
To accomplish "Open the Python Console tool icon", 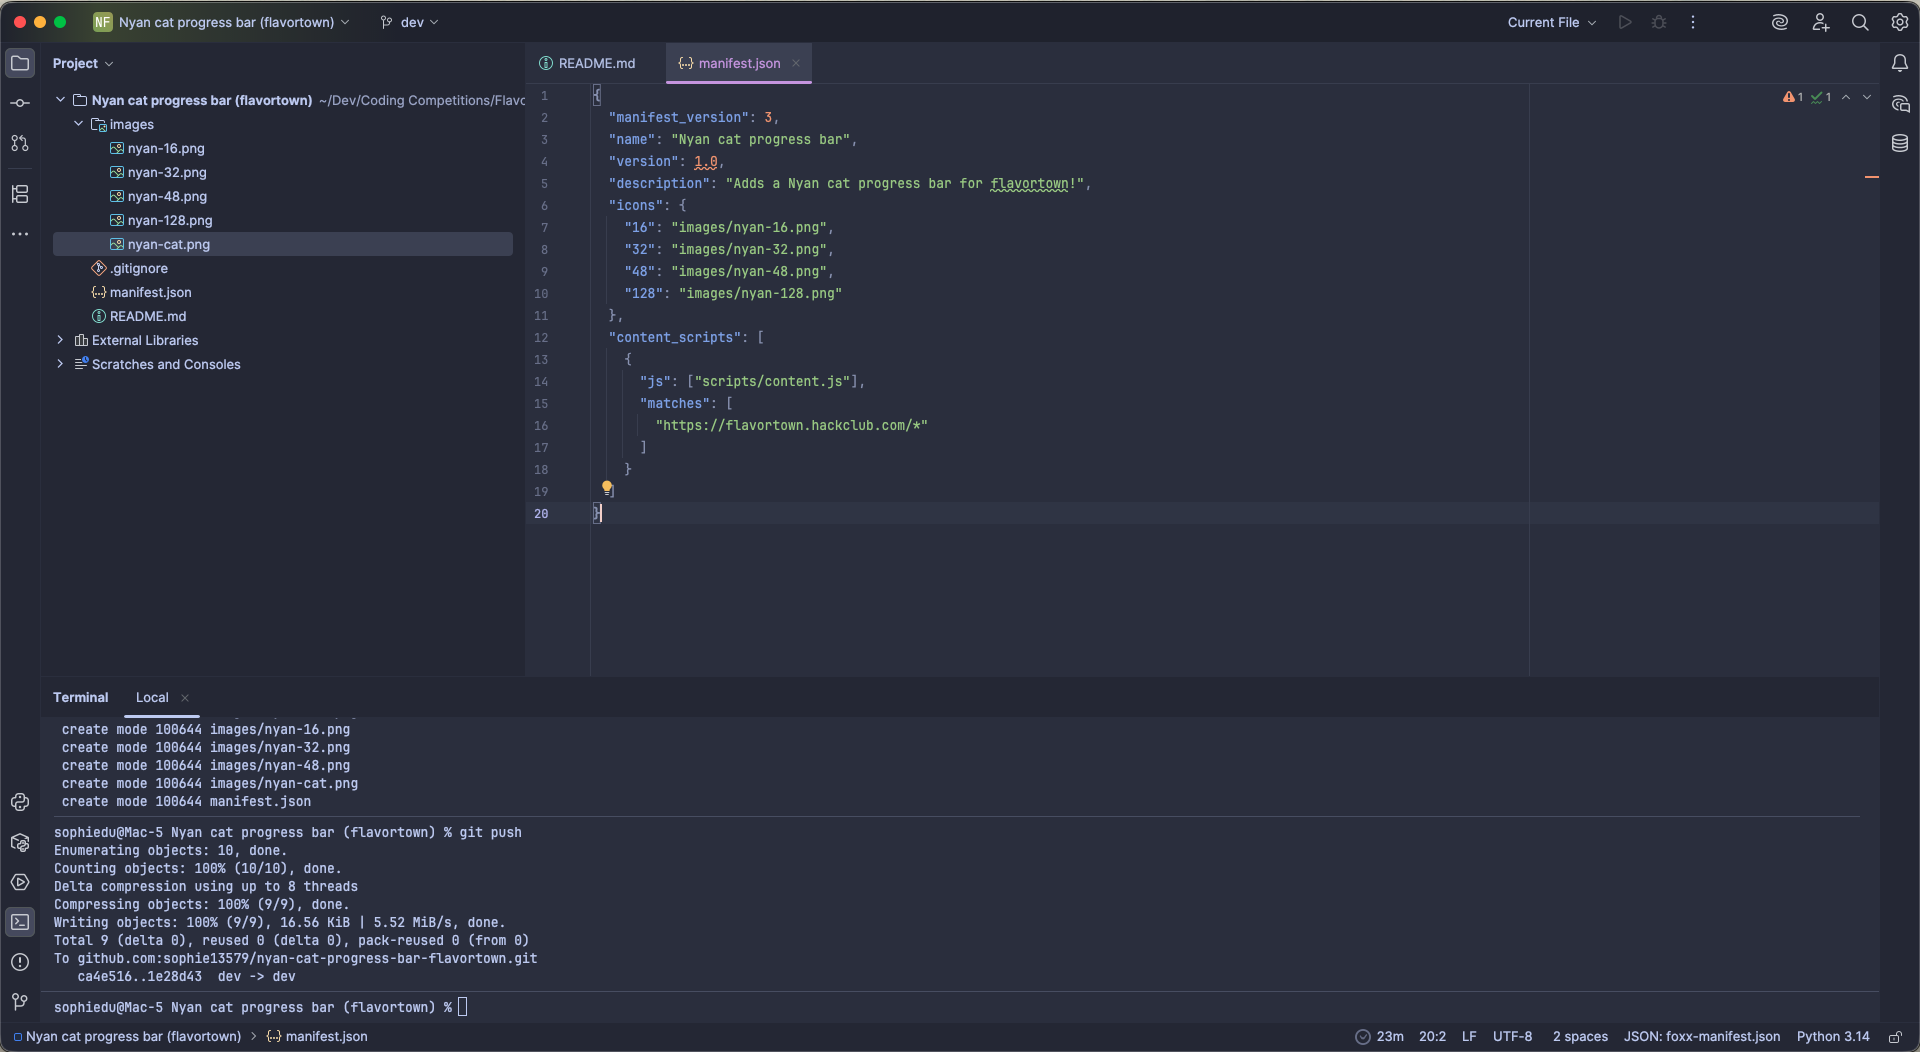I will tap(20, 802).
